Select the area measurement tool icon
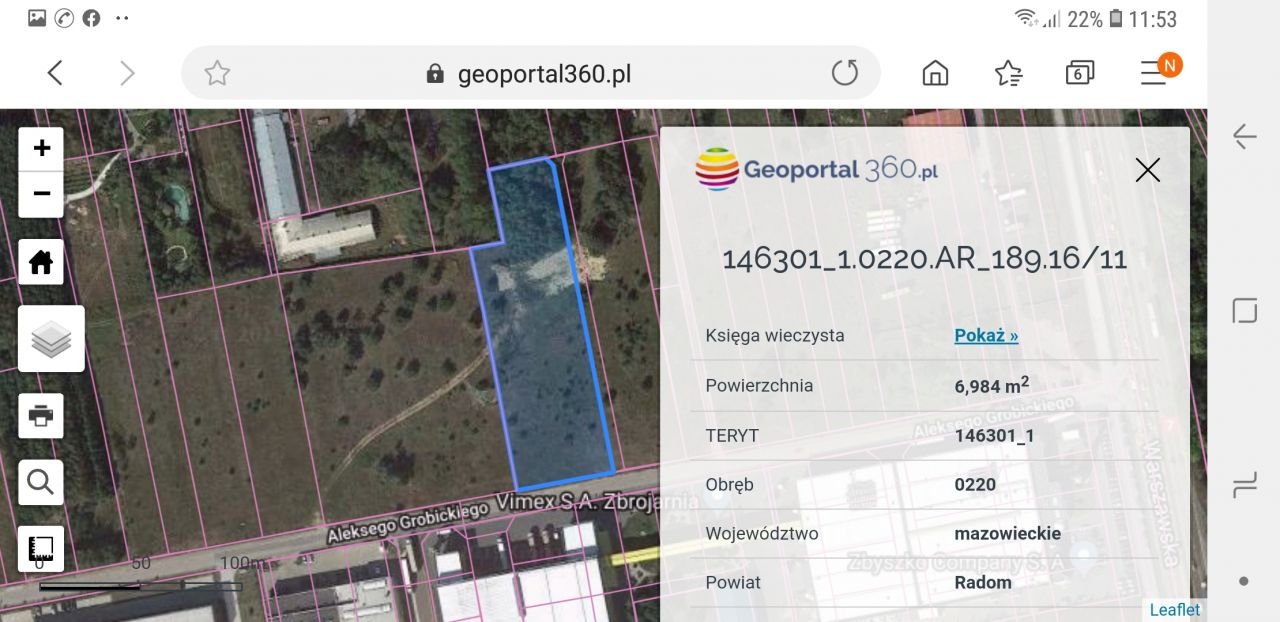1280x622 pixels. point(40,548)
